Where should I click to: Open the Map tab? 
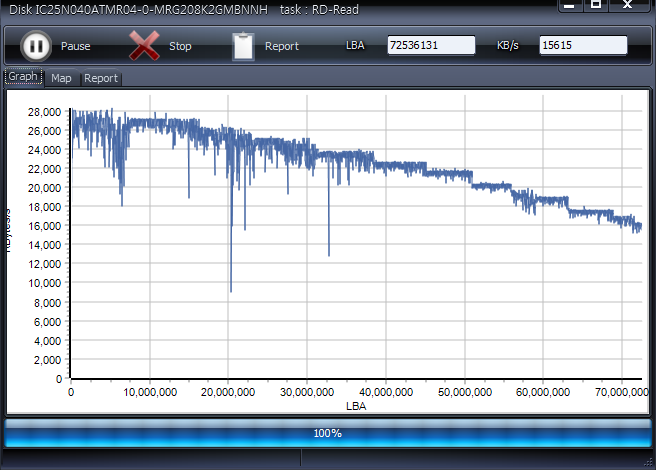[61, 78]
